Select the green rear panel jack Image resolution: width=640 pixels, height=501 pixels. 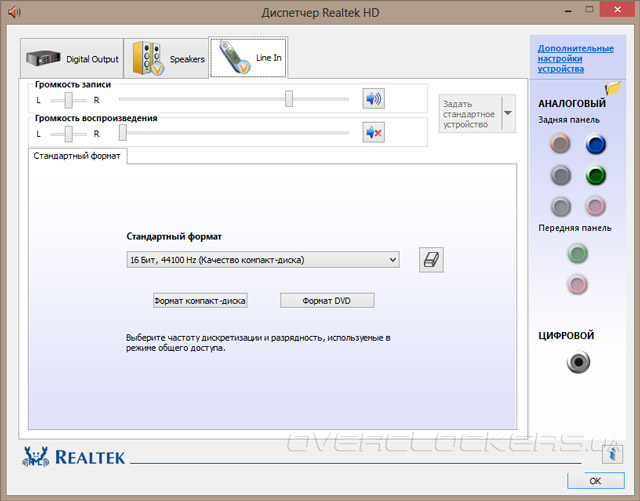coord(596,176)
